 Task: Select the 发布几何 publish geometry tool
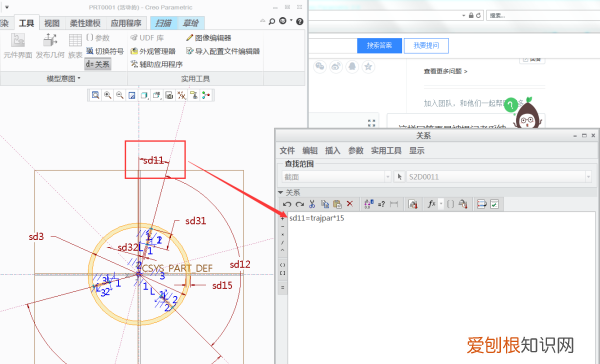tap(50, 46)
